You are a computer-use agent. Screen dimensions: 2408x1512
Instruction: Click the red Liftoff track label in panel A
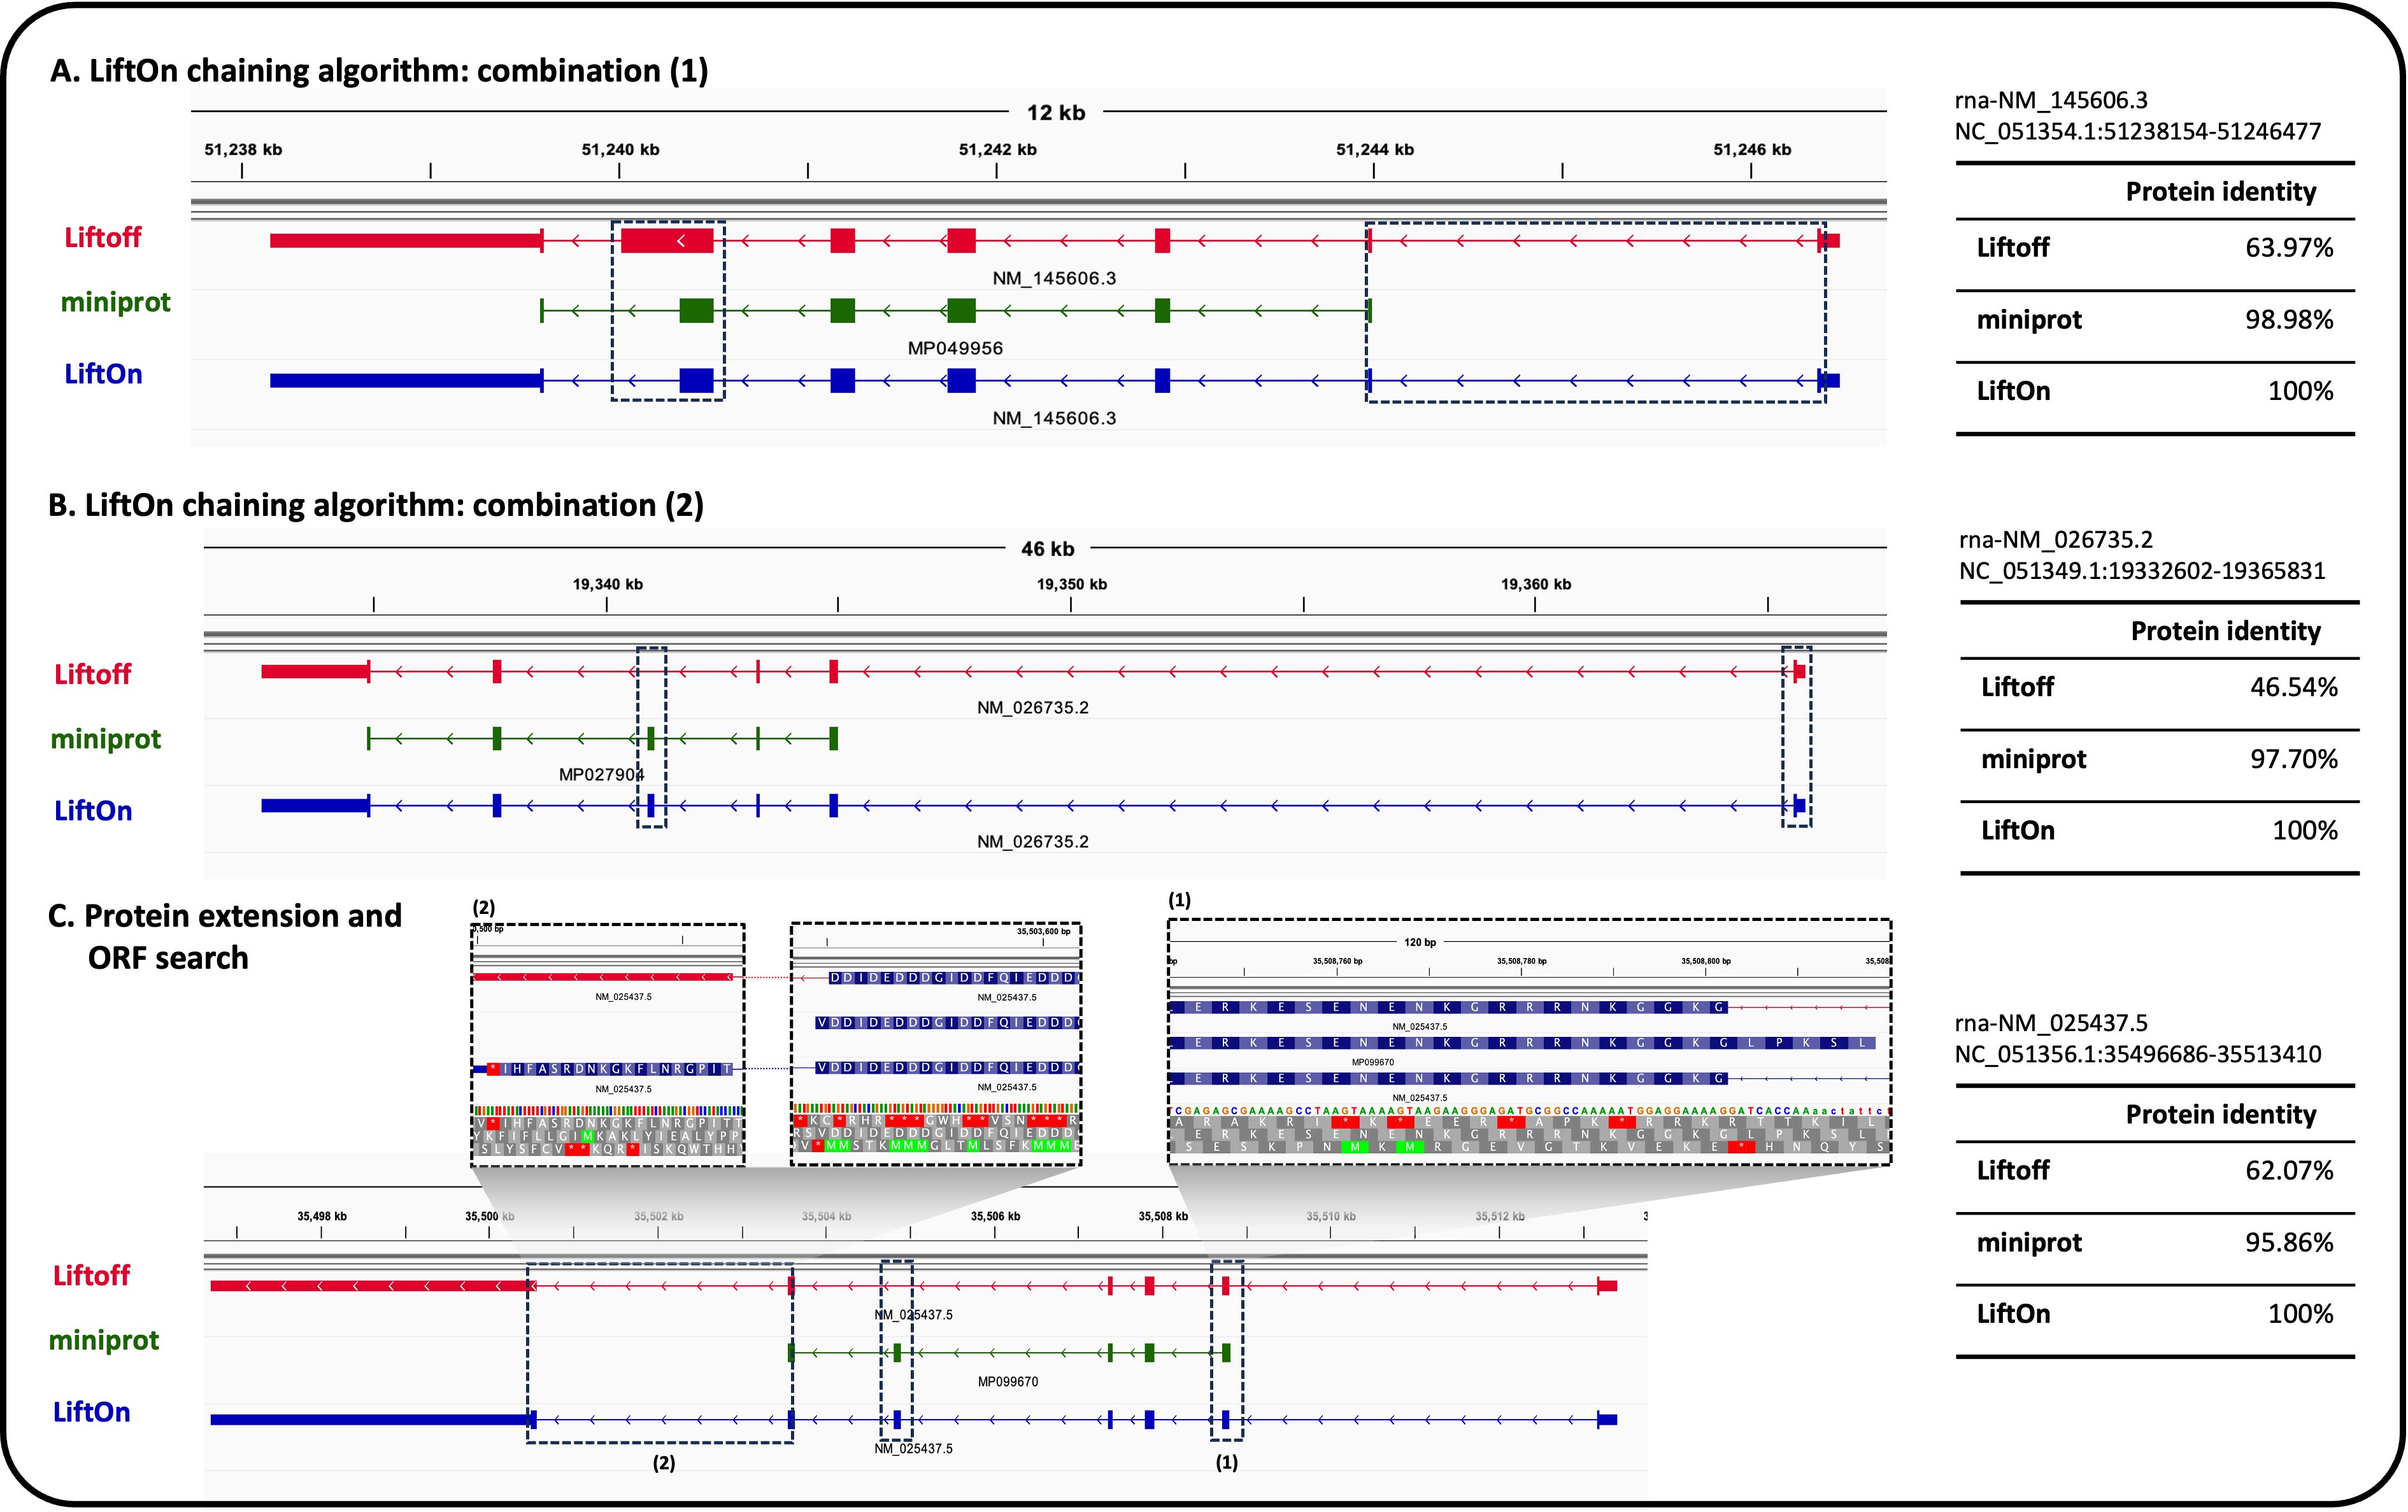coord(103,238)
